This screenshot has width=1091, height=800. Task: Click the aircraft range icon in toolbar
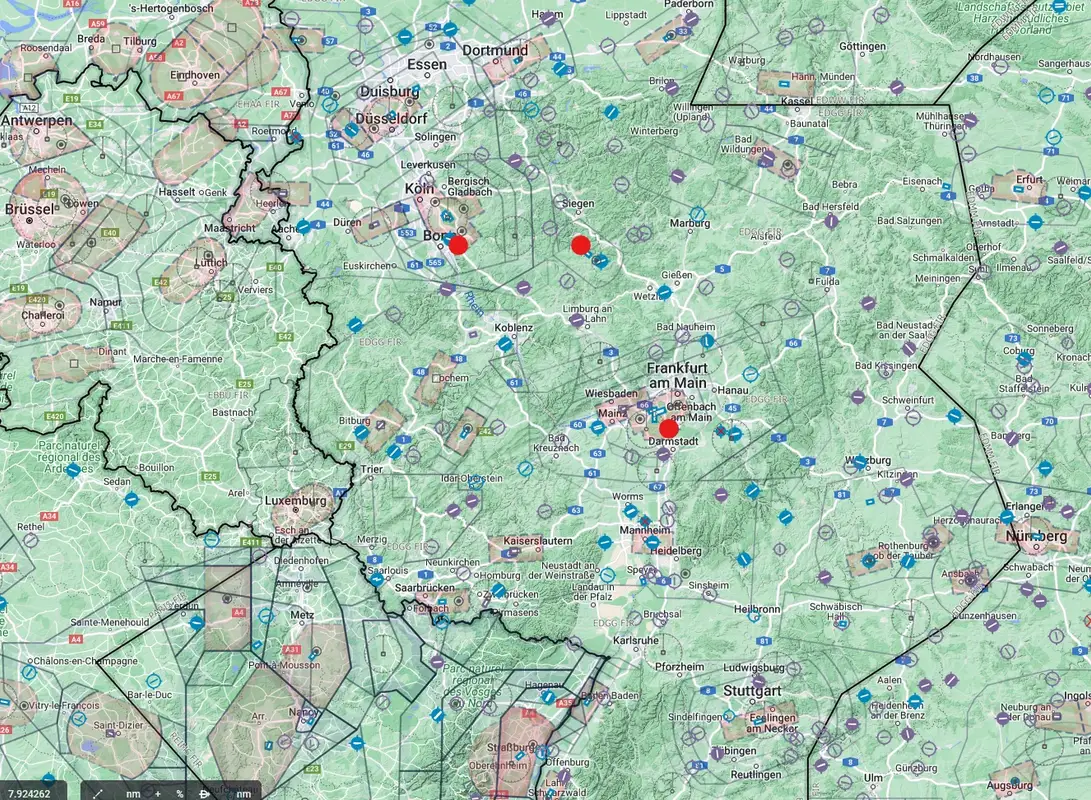205,794
